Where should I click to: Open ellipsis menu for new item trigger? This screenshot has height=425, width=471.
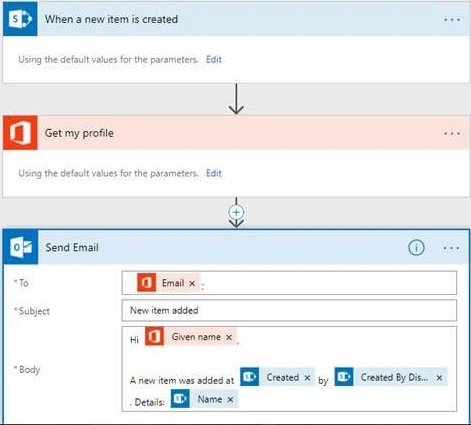[x=452, y=20]
